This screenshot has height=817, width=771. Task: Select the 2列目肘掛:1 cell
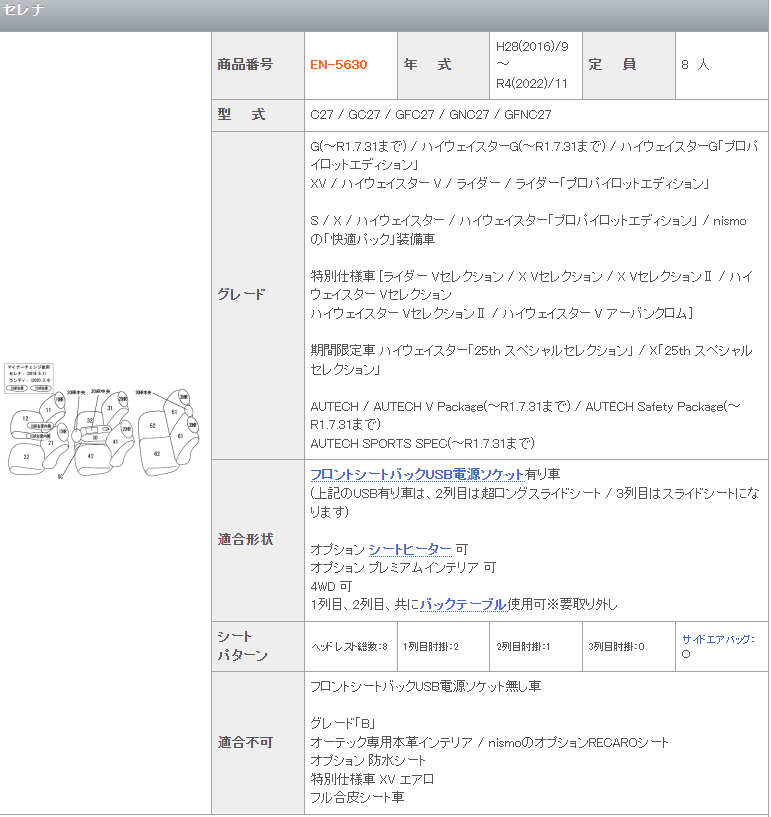[x=536, y=647]
